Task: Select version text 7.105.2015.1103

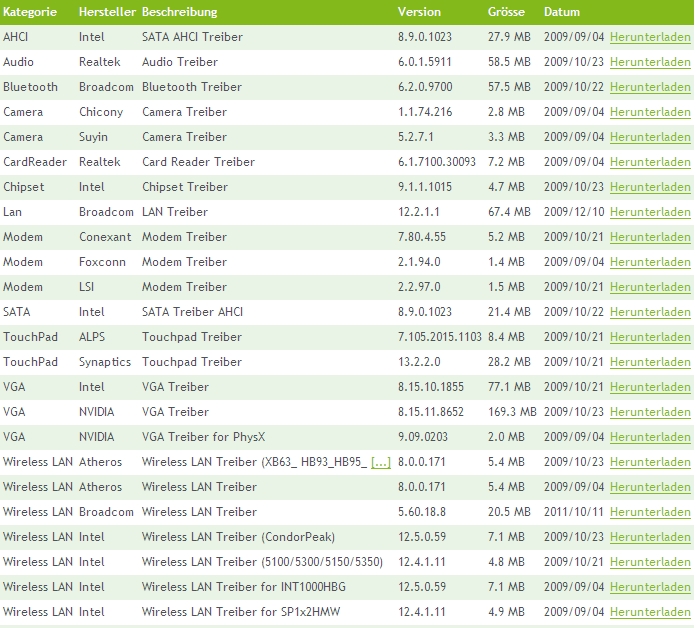Action: (439, 337)
